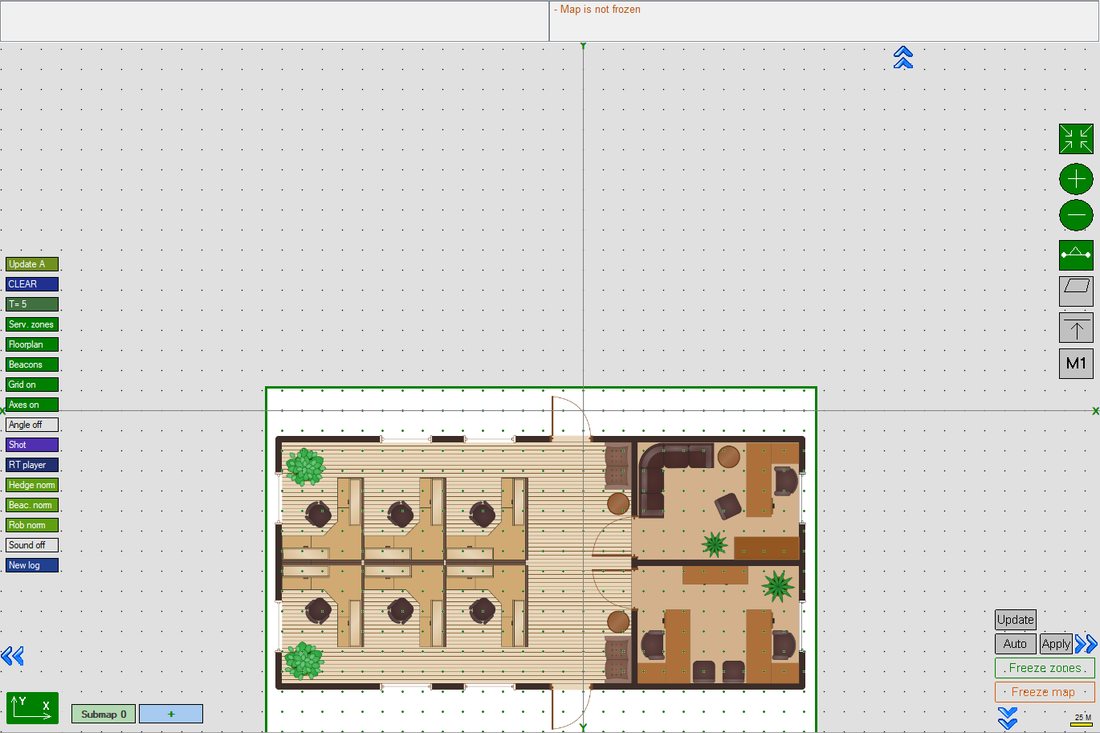Click the M1 map button
1100x733 pixels.
(1075, 363)
